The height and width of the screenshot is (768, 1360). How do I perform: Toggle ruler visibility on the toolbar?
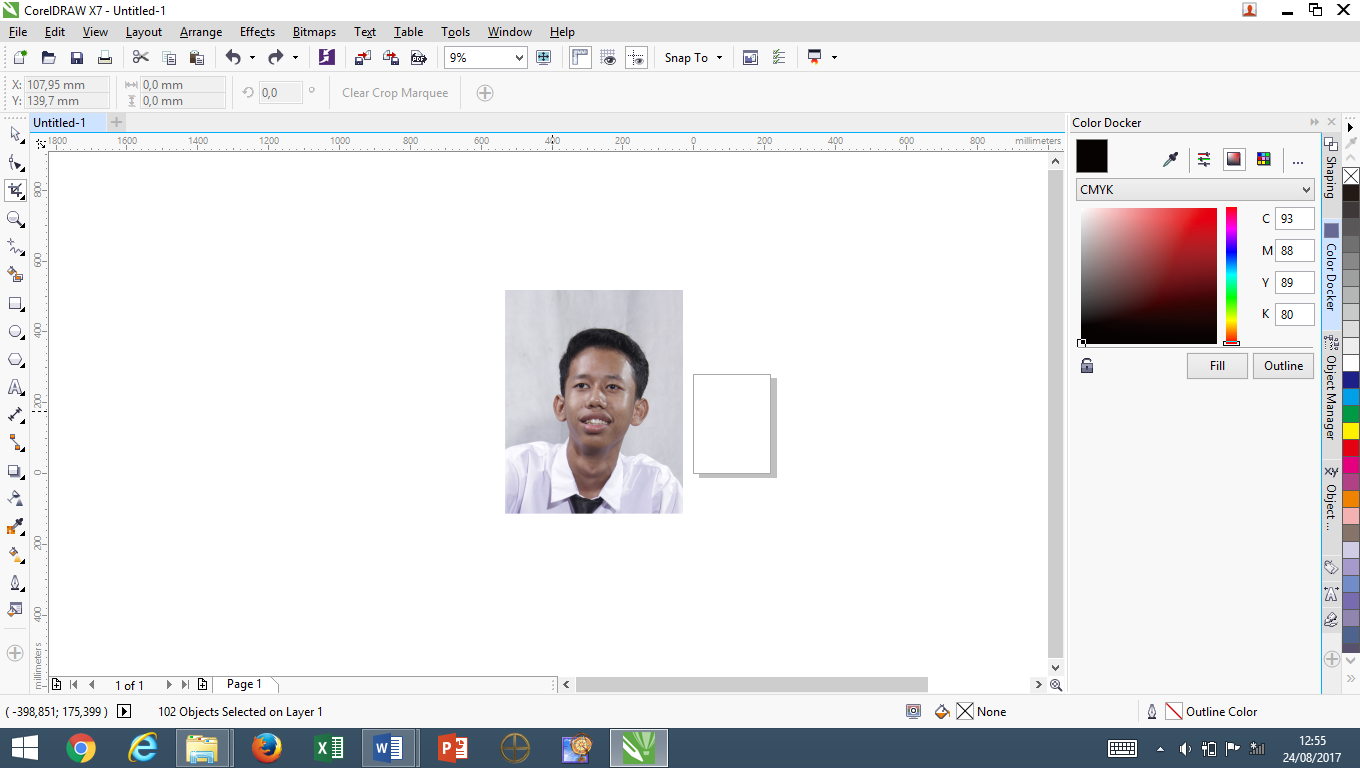pyautogui.click(x=580, y=57)
